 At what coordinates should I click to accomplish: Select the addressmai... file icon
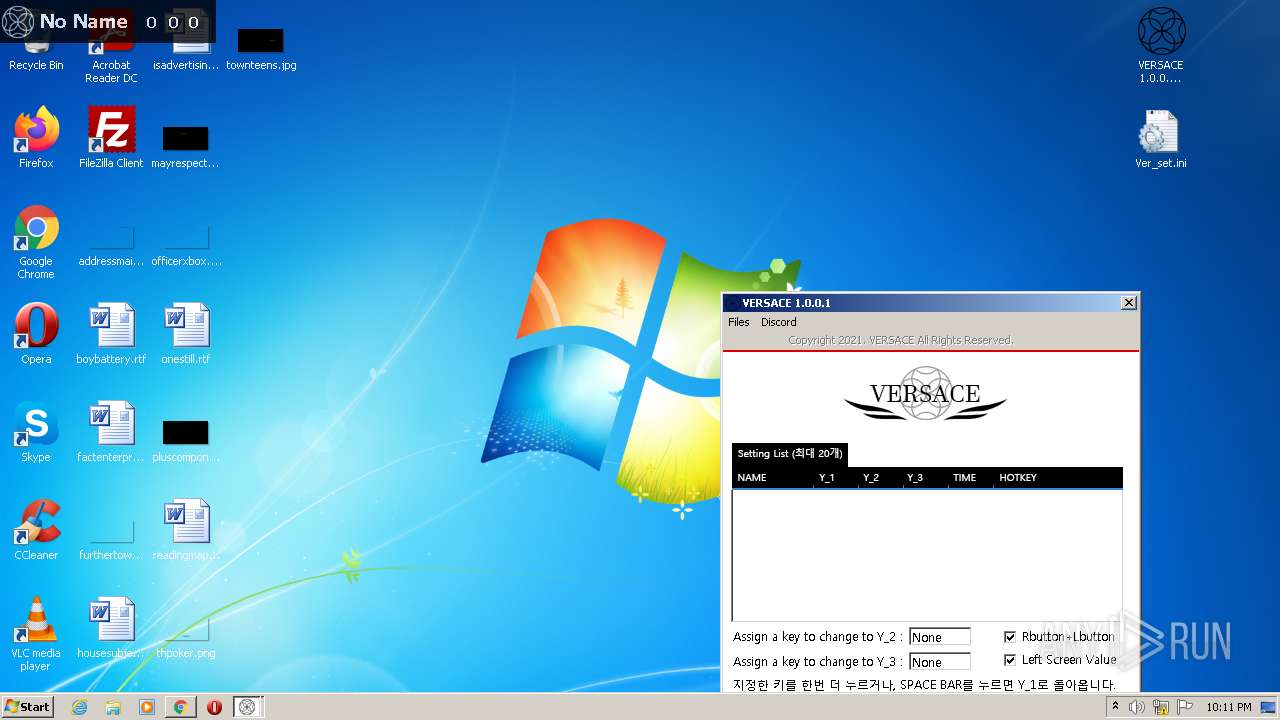point(111,247)
